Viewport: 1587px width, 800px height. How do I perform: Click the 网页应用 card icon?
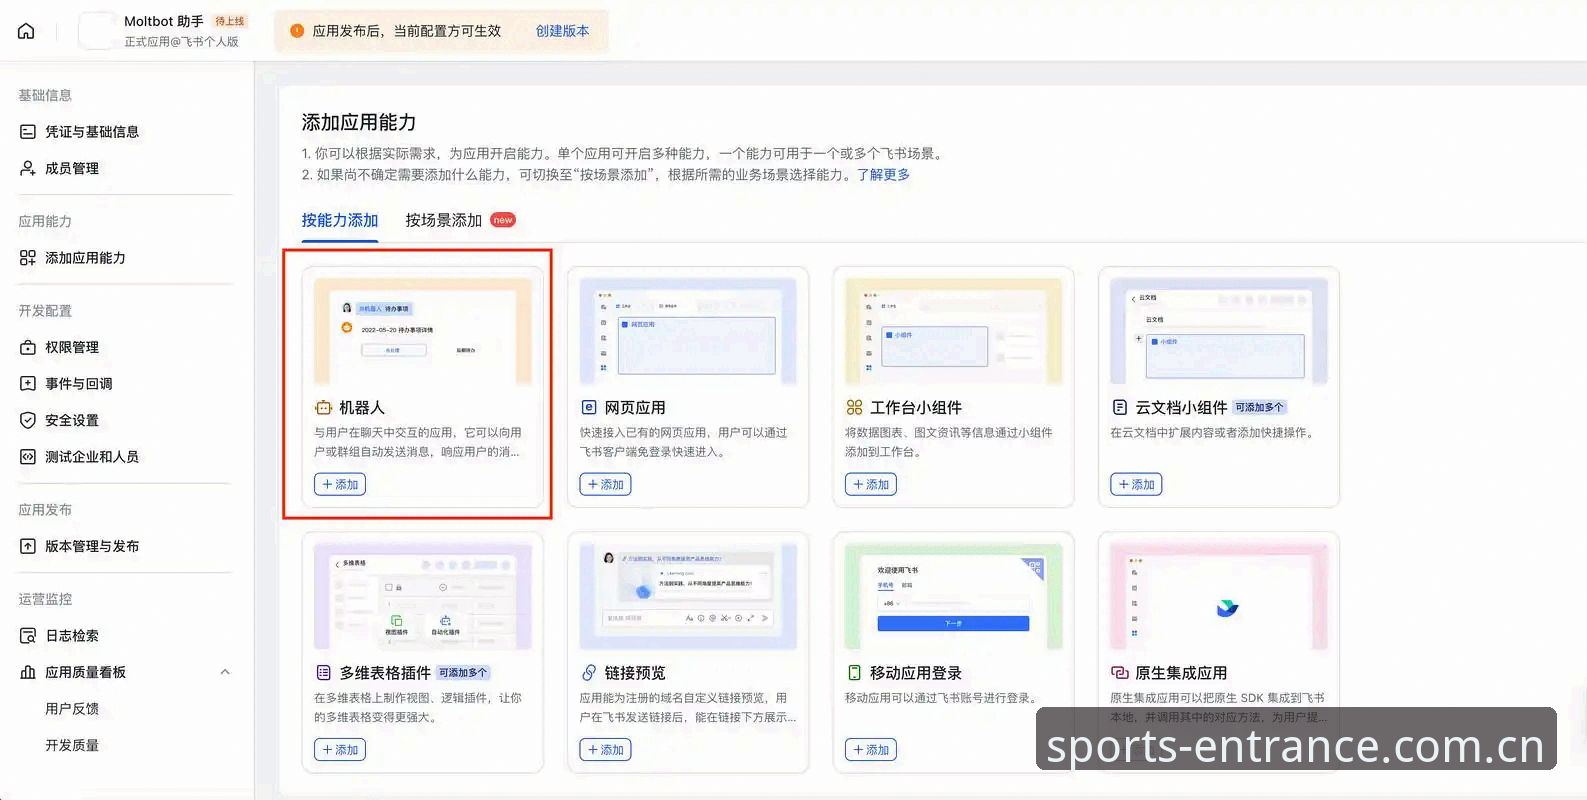pyautogui.click(x=589, y=407)
